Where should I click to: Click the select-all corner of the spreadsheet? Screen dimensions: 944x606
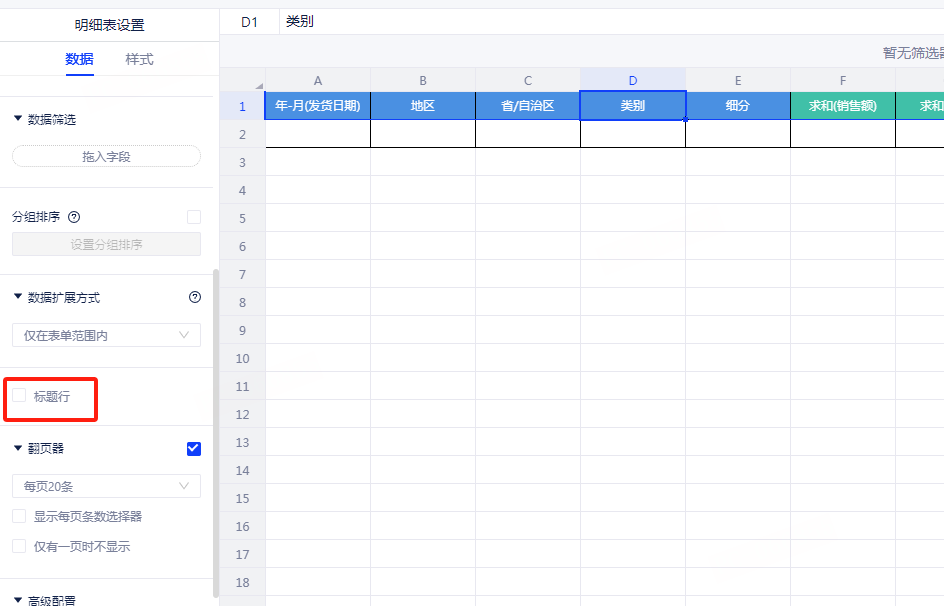[242, 81]
